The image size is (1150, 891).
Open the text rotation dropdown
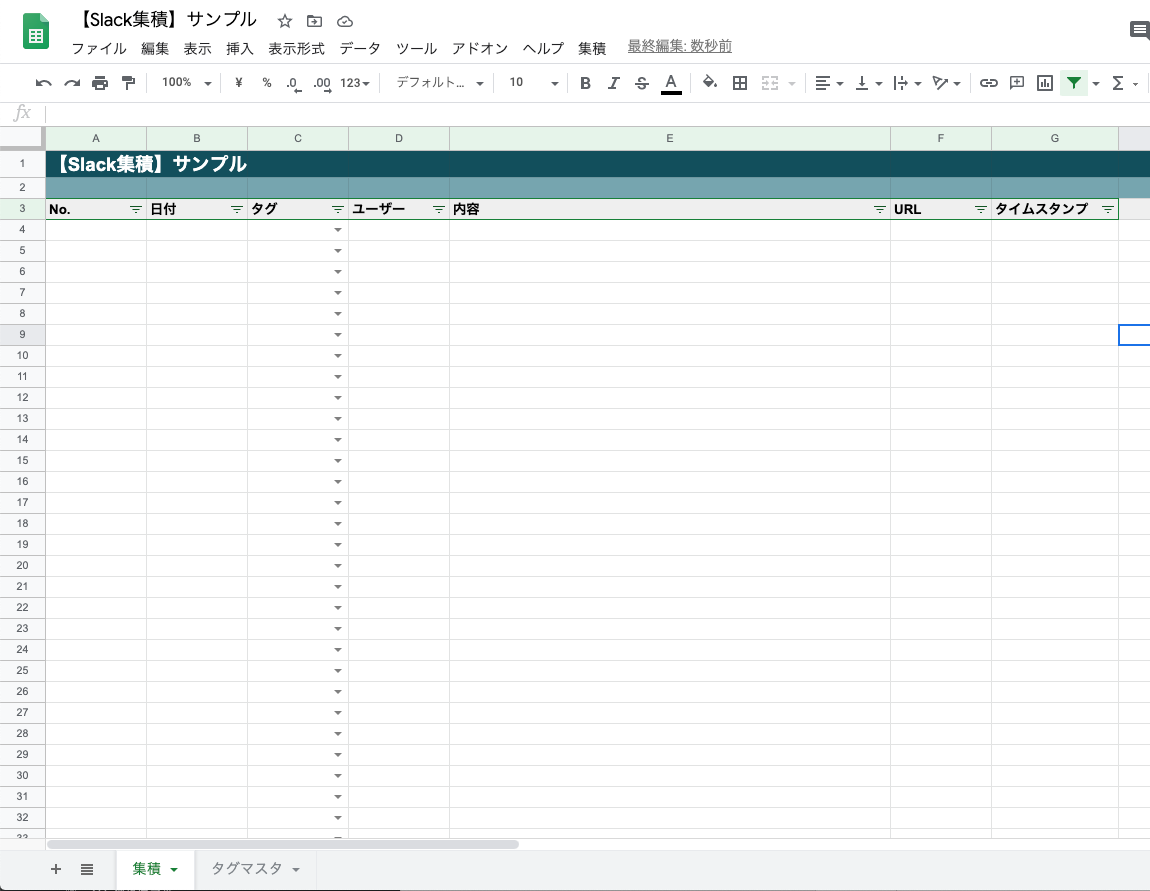946,83
